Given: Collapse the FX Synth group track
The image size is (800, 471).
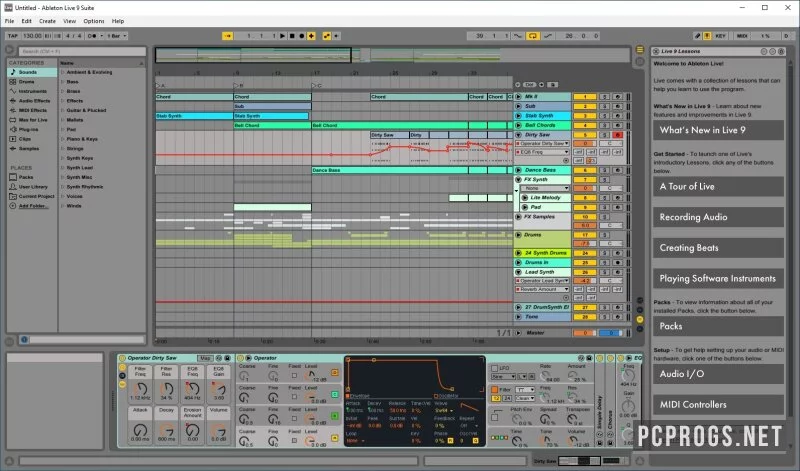Looking at the screenshot, I should click(x=518, y=180).
